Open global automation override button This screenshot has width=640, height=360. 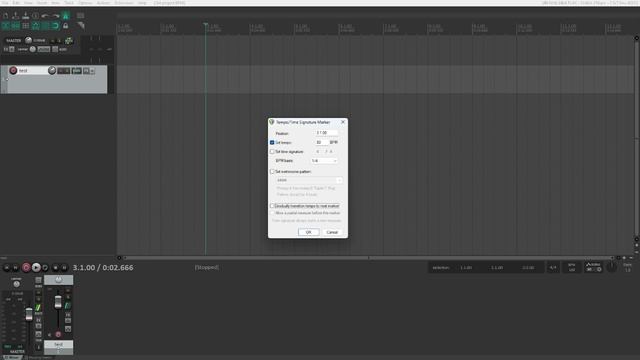[593, 267]
